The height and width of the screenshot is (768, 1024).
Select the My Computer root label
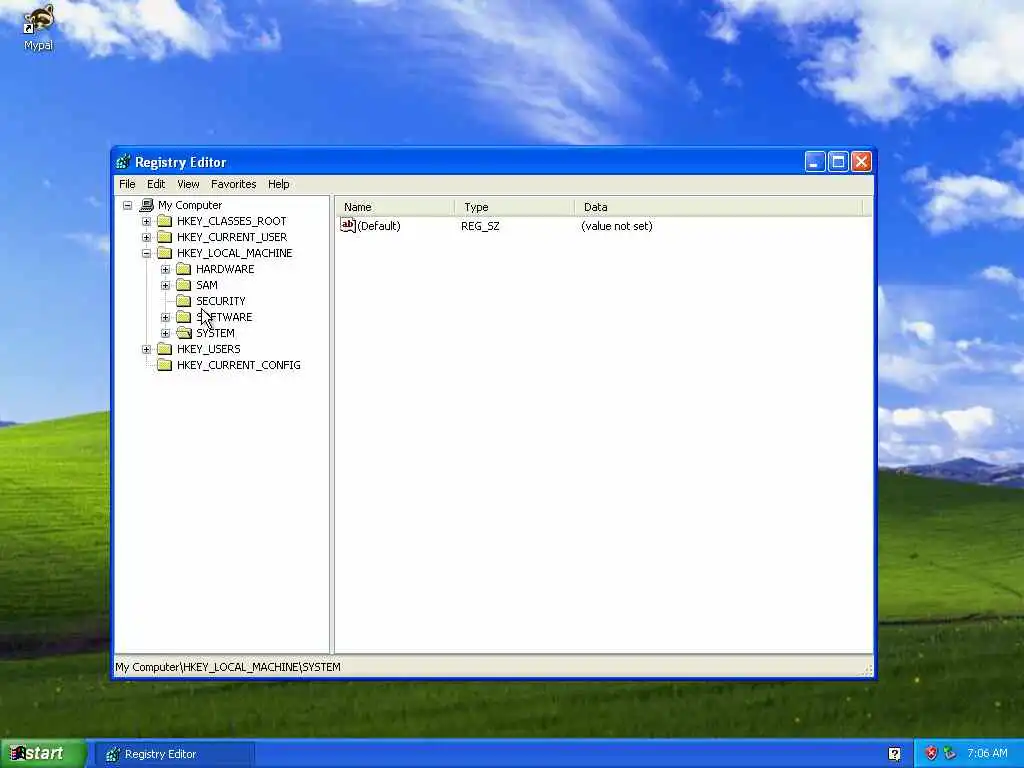pos(189,205)
